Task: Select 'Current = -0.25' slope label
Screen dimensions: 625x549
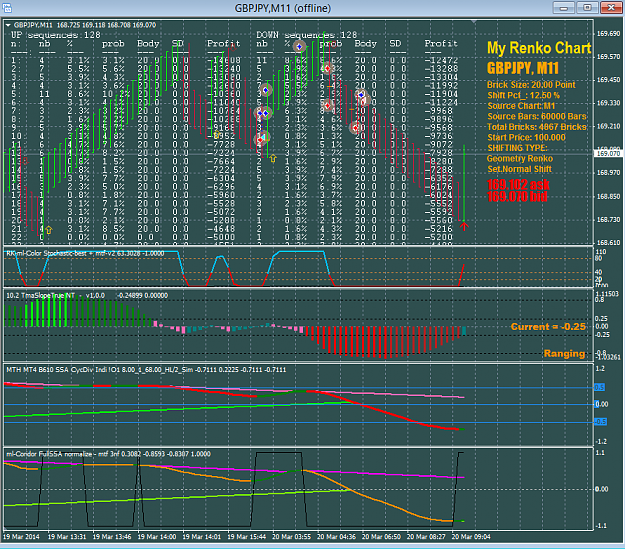Action: point(548,327)
